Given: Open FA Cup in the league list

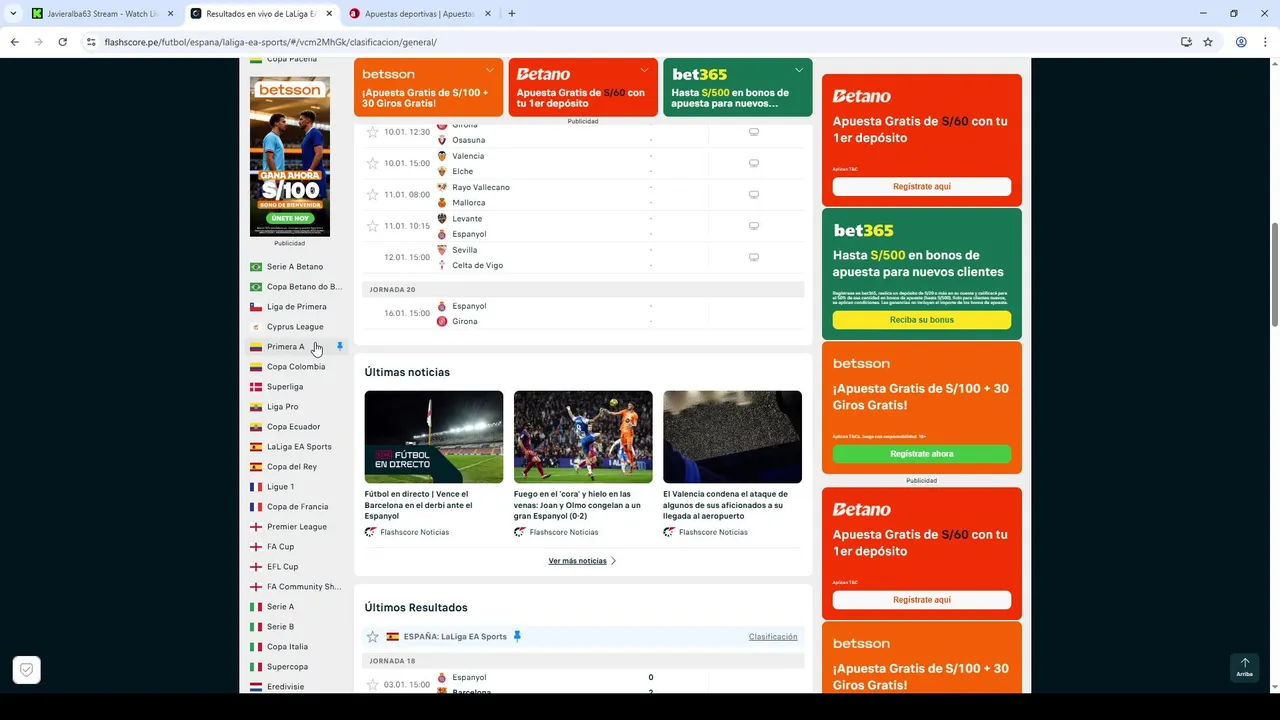Looking at the screenshot, I should (x=280, y=547).
